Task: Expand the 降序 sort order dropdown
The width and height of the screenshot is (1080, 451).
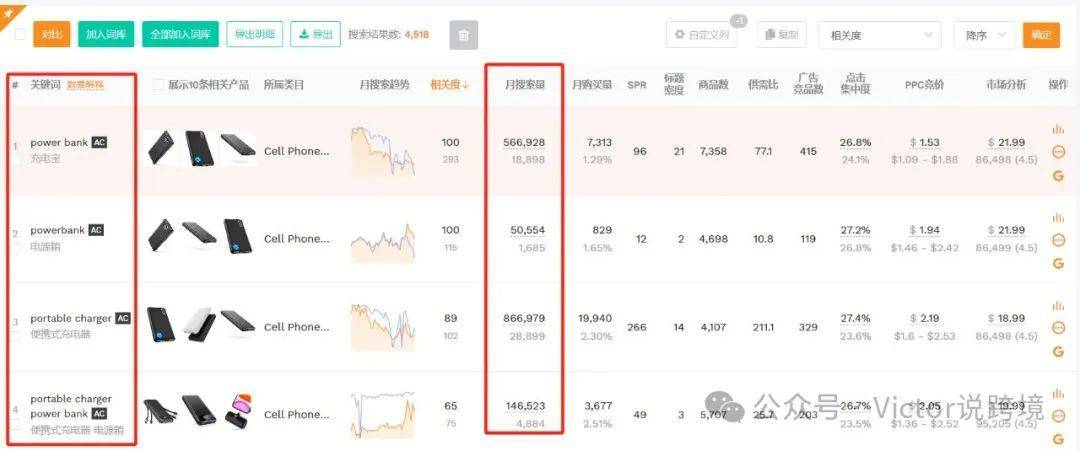Action: click(984, 35)
